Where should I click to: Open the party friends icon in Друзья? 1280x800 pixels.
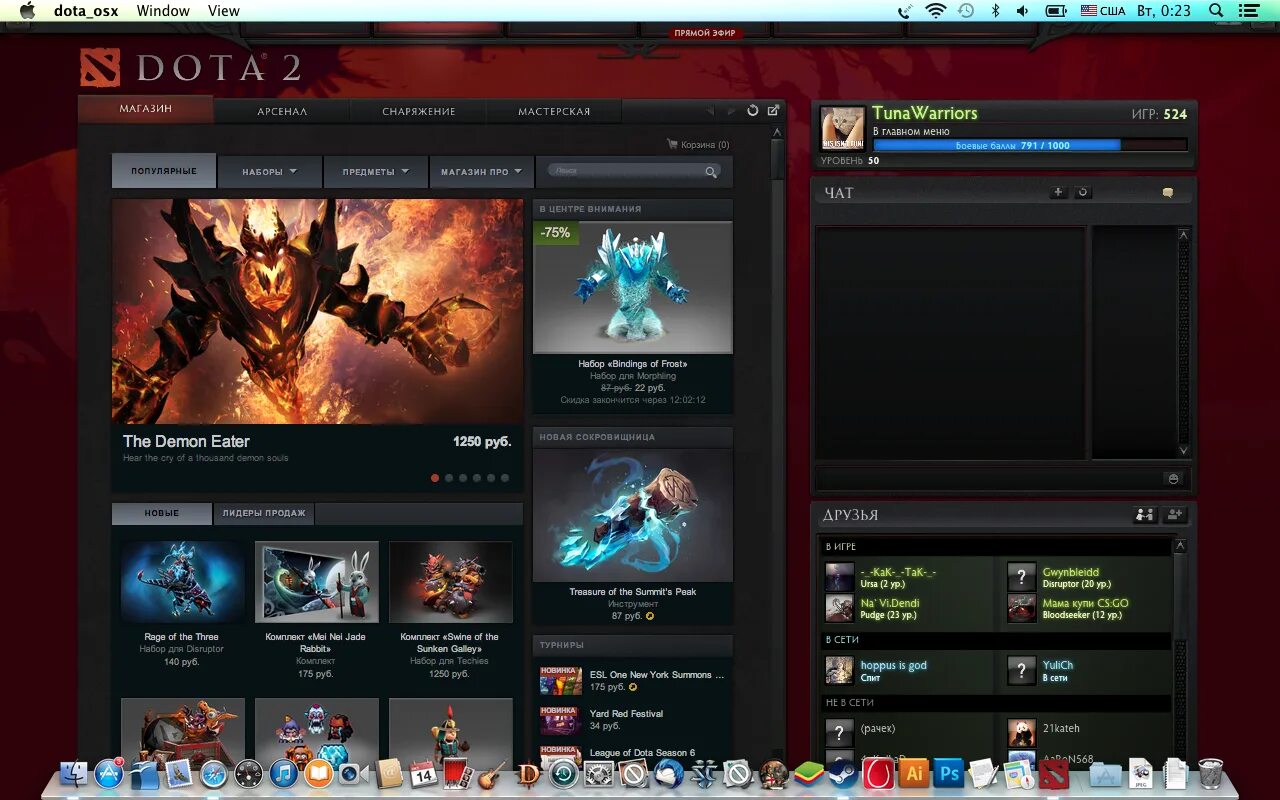tap(1145, 514)
